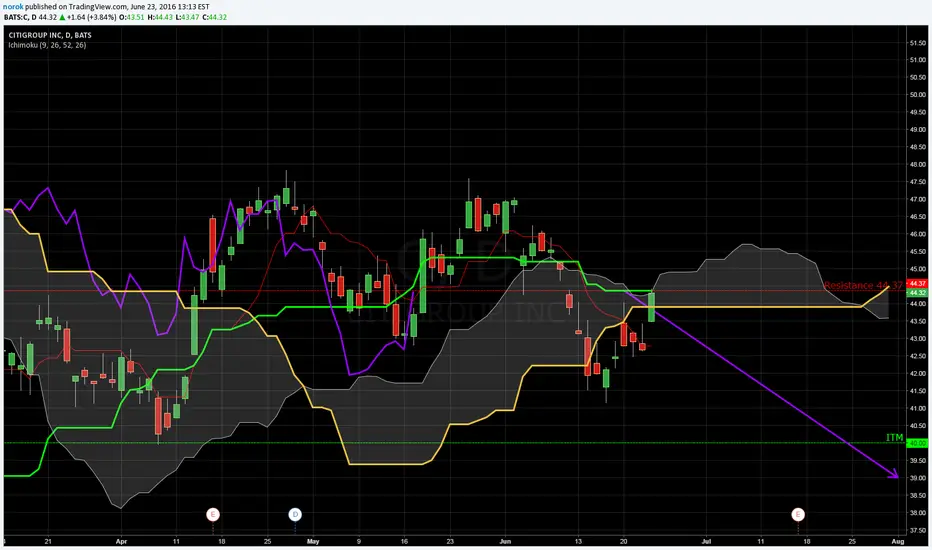Click the '41.00' price axis label
The height and width of the screenshot is (550, 932).
(x=918, y=408)
